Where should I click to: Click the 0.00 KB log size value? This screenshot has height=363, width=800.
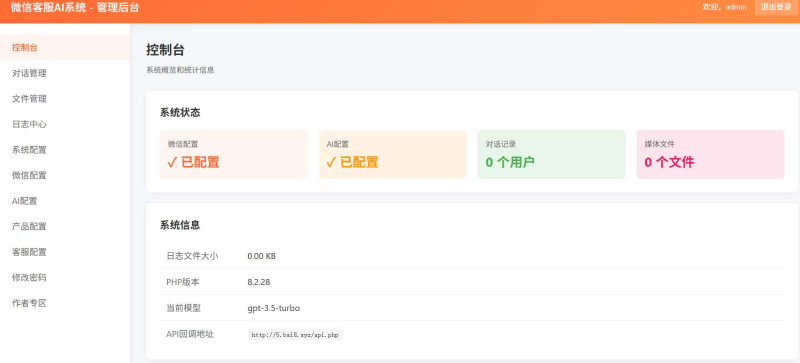(261, 256)
